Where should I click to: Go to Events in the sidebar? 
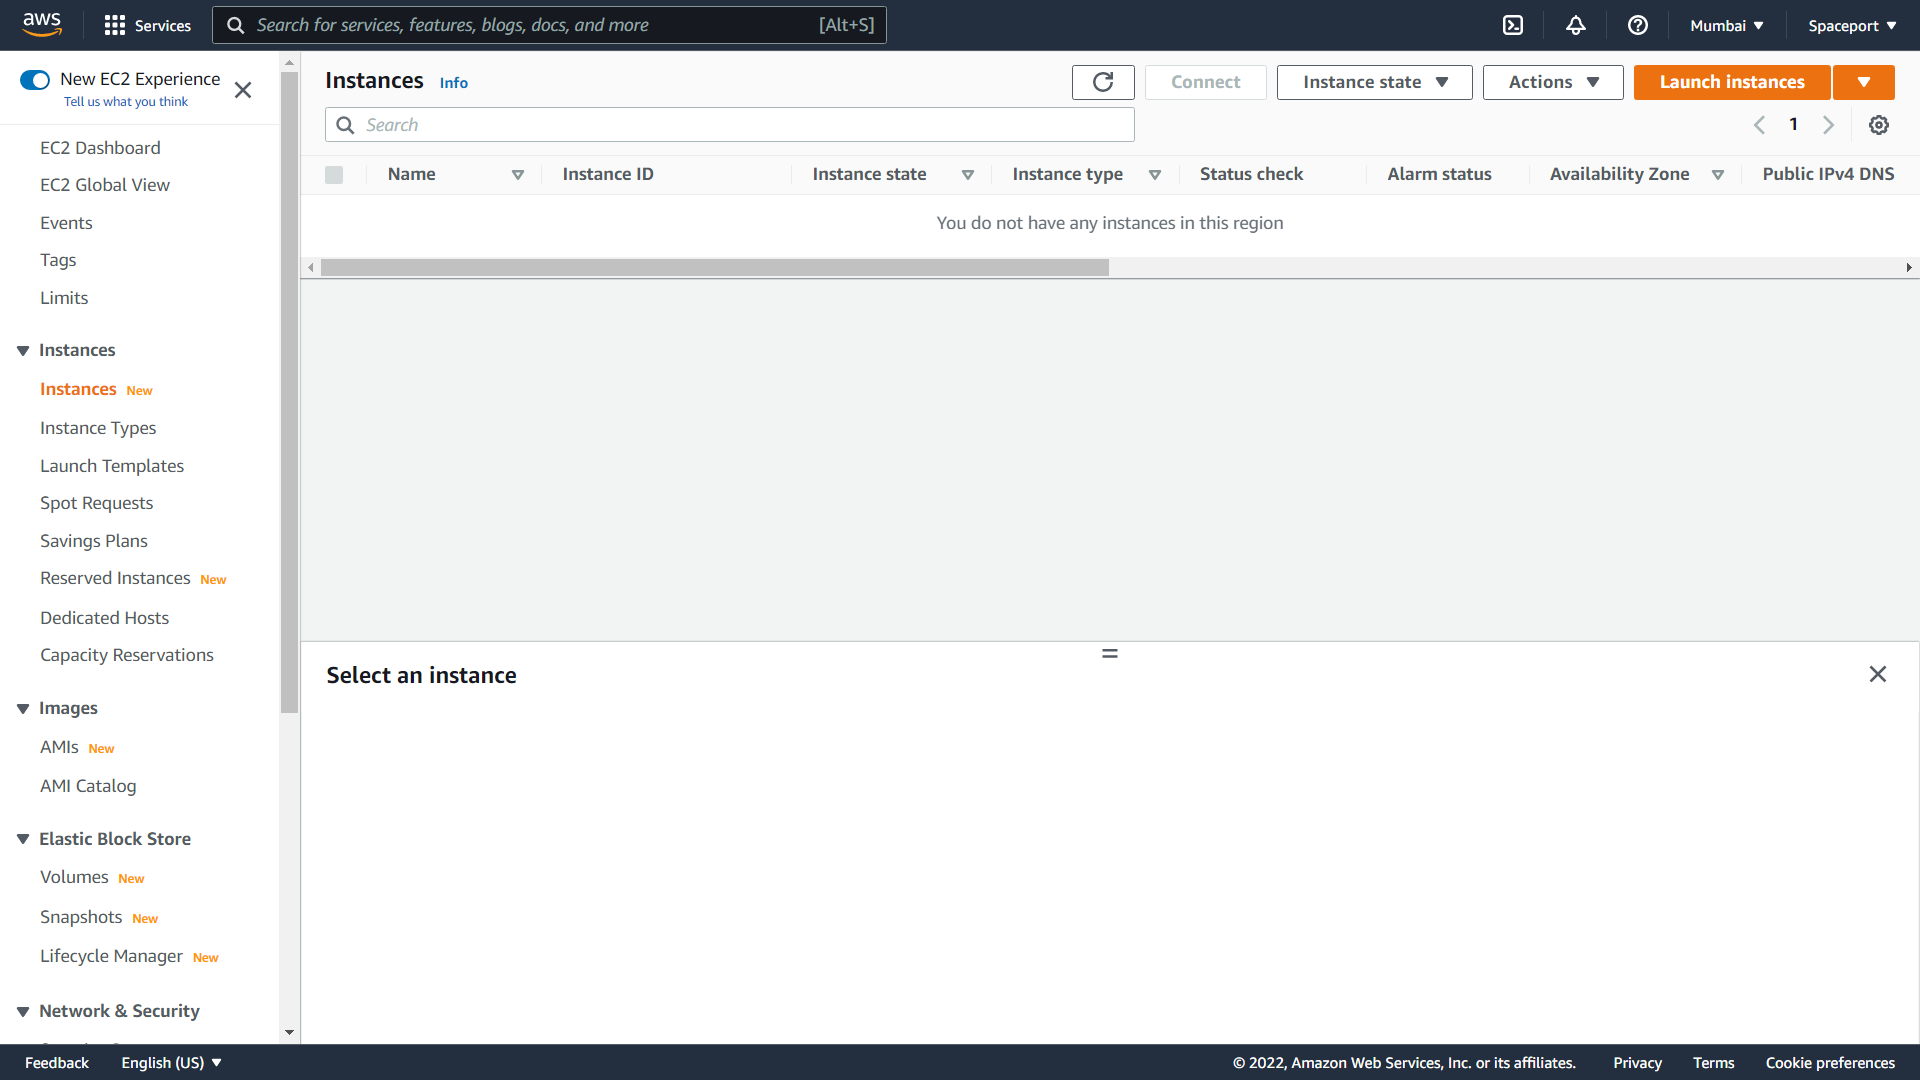(x=66, y=223)
